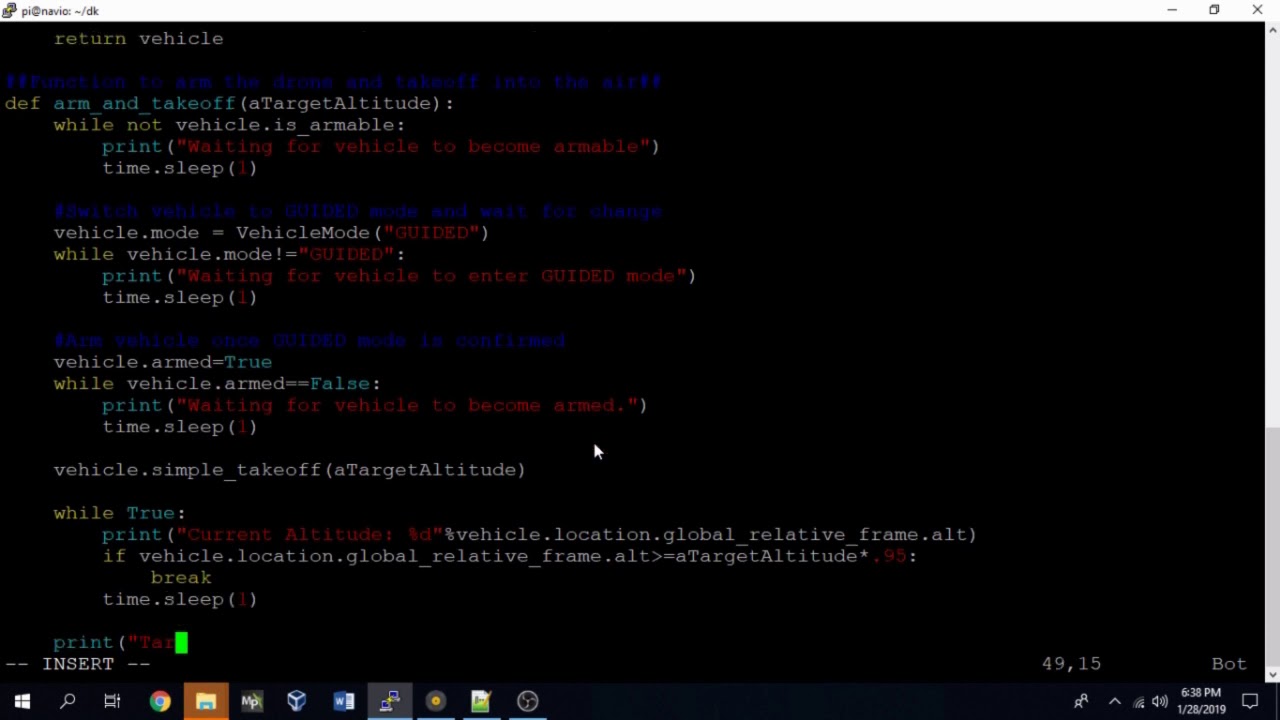The width and height of the screenshot is (1280, 720).
Task: Open the Windows Start menu
Action: [22, 701]
